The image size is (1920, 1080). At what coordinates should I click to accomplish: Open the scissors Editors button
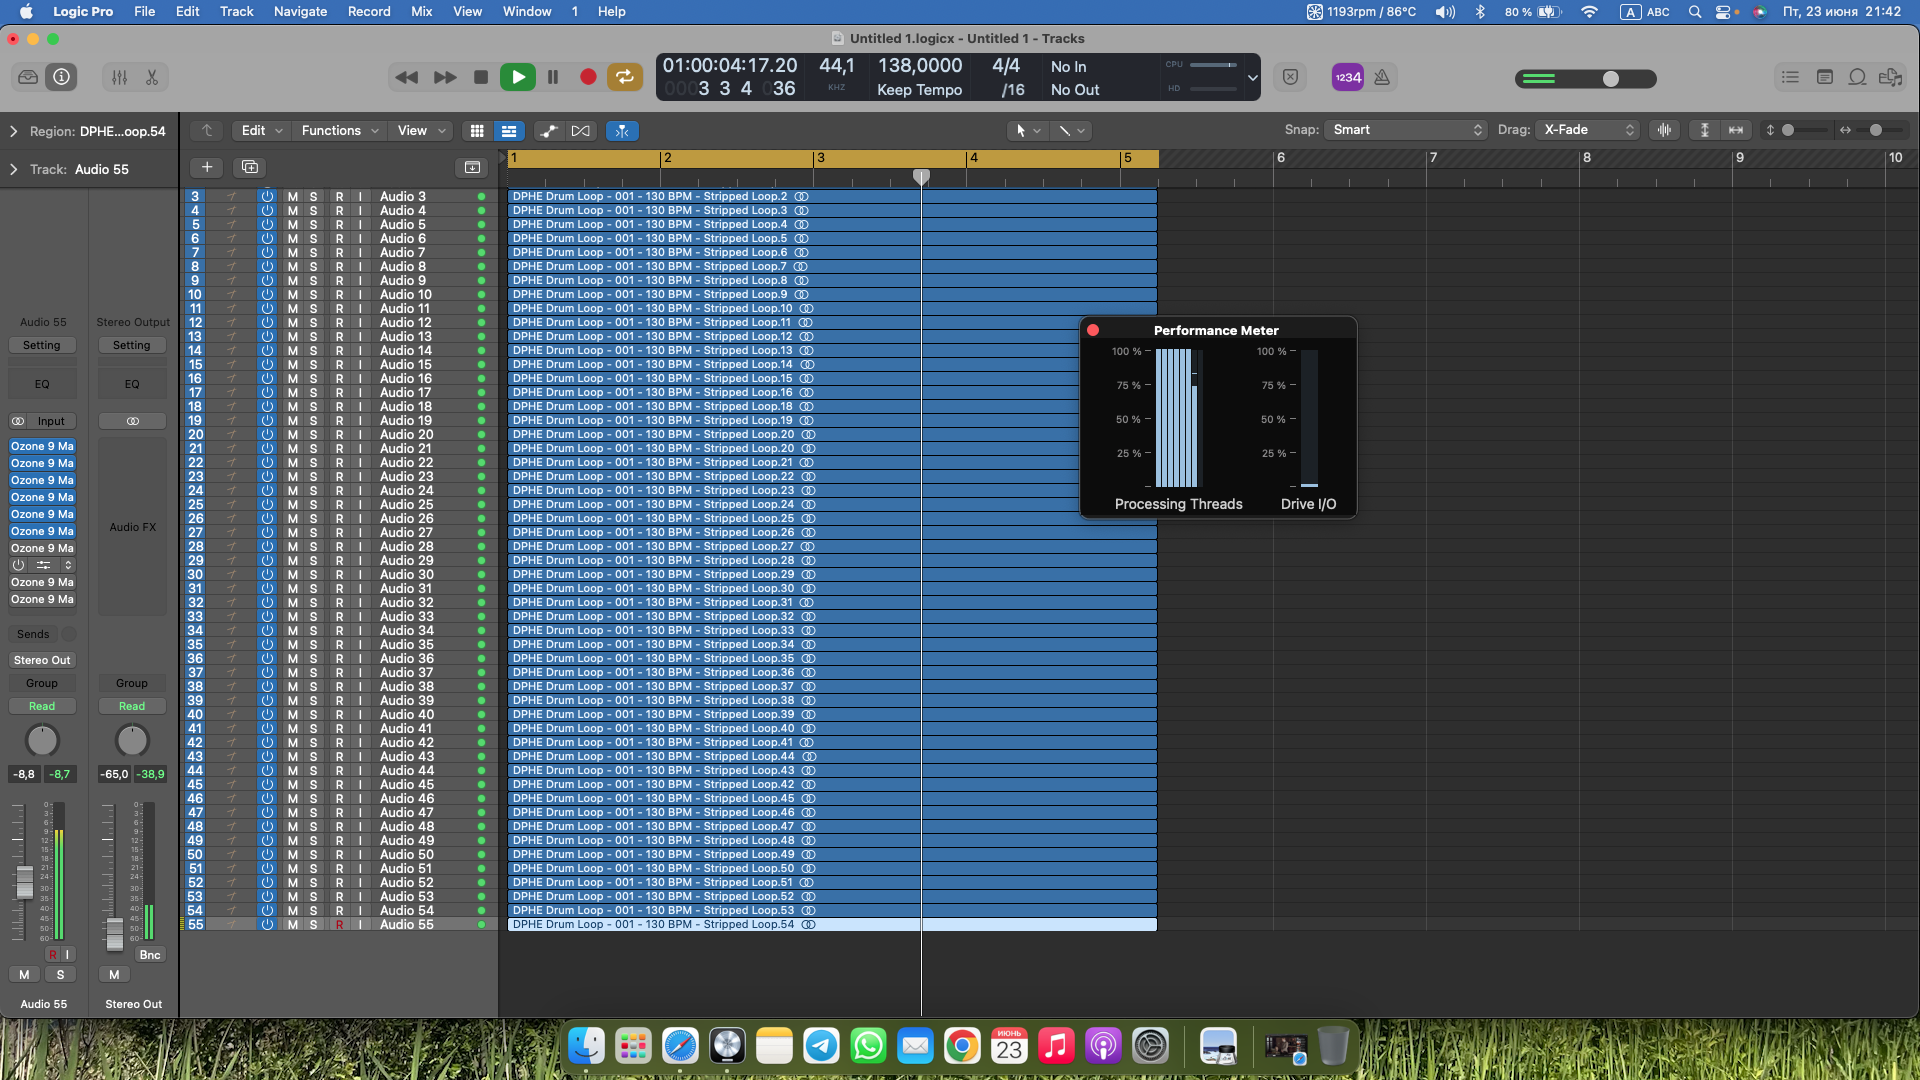pyautogui.click(x=152, y=77)
